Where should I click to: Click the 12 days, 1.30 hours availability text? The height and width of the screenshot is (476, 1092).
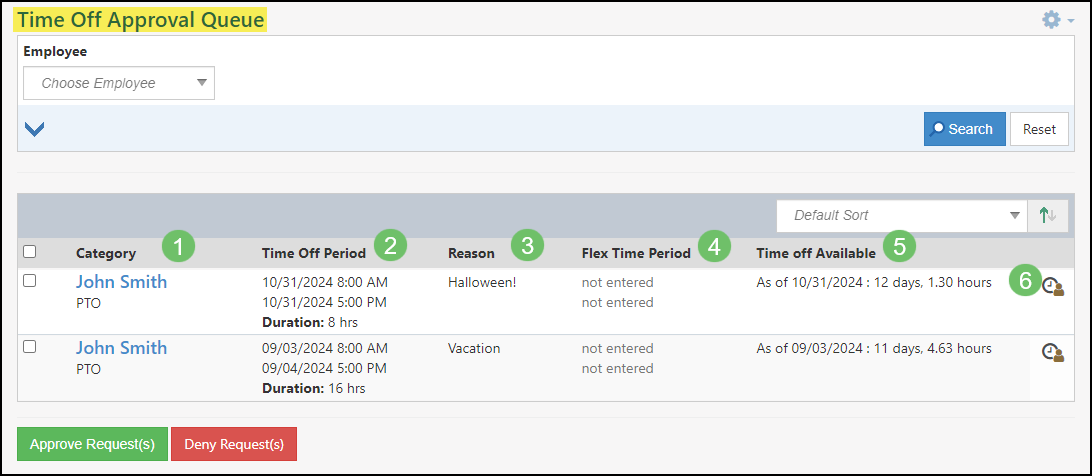tap(933, 282)
